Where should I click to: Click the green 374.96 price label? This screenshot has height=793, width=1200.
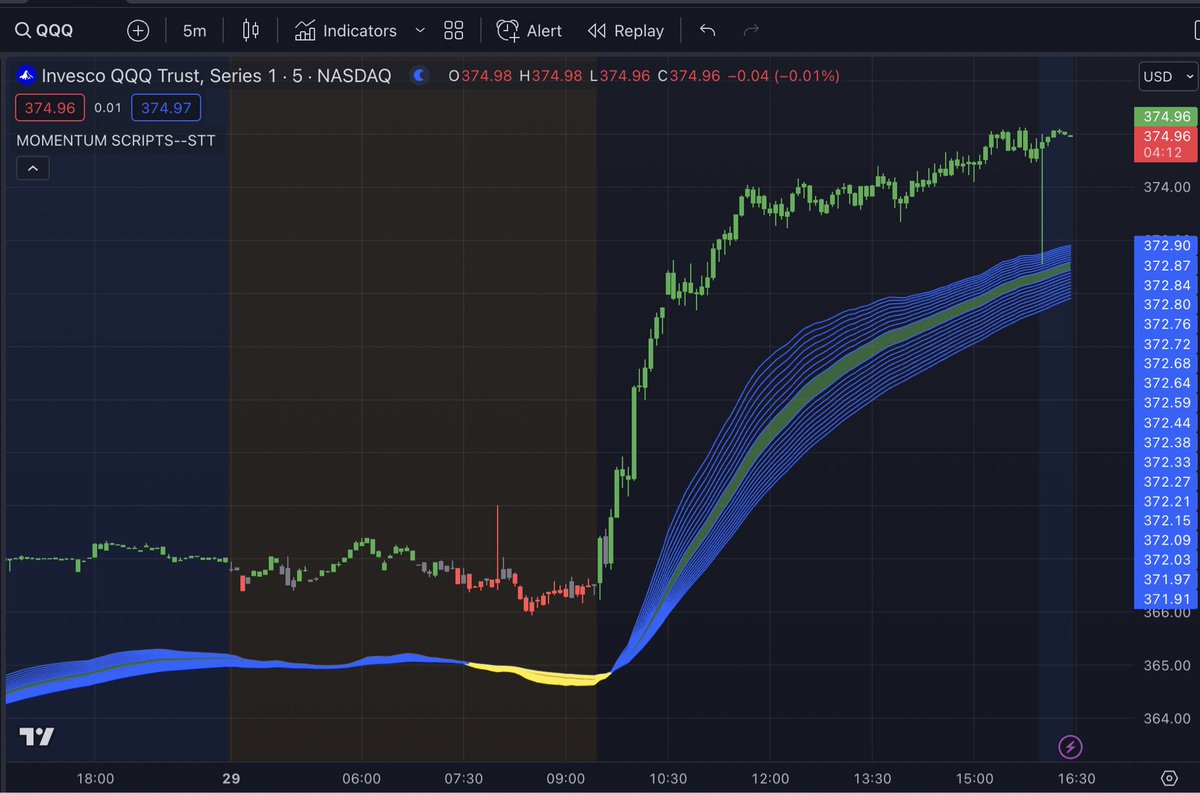click(x=1167, y=116)
